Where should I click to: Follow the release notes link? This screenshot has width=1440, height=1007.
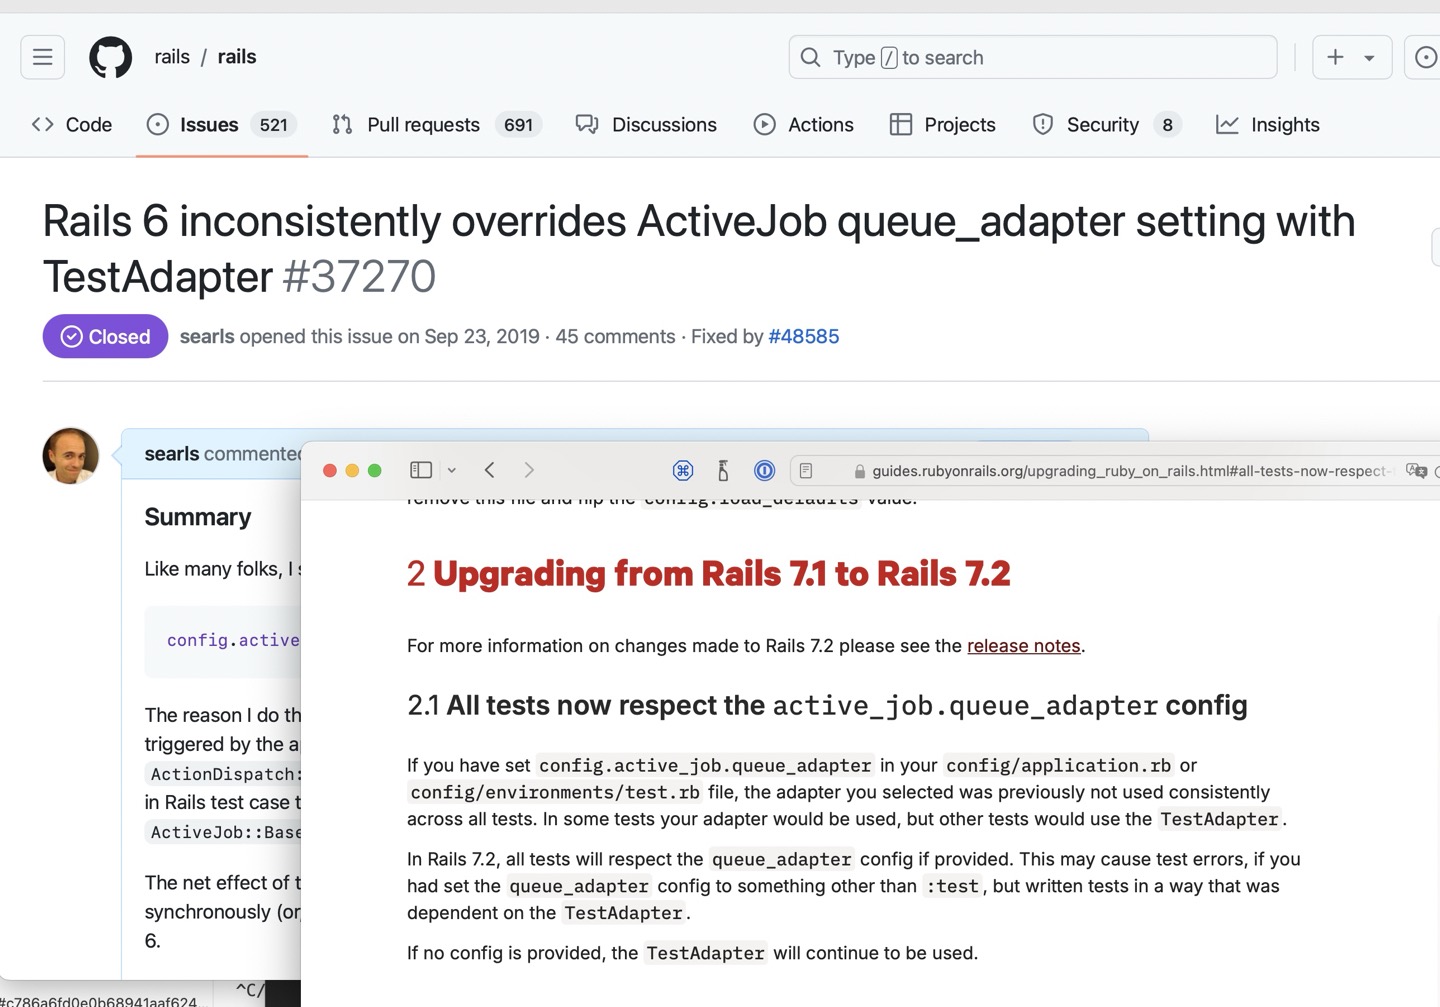coord(1023,646)
